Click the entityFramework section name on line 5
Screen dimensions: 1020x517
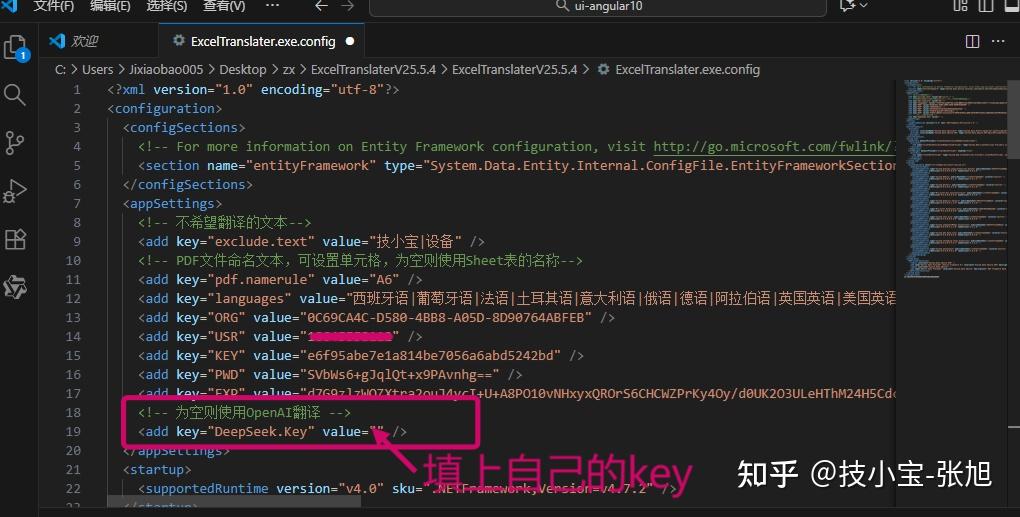[x=310, y=166]
